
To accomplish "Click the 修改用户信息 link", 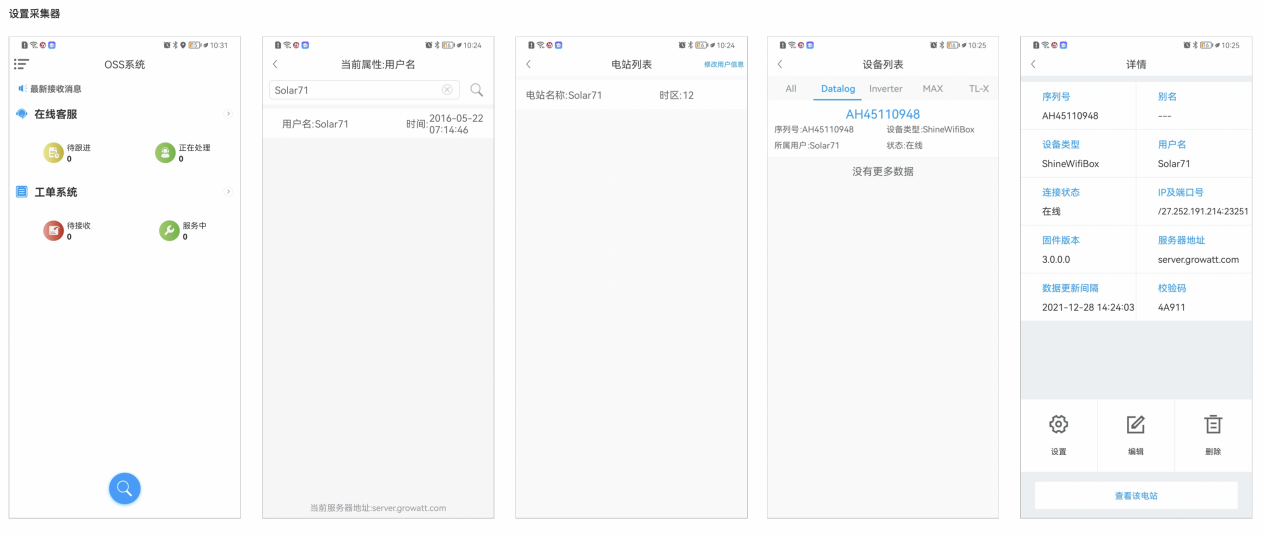I will click(723, 64).
